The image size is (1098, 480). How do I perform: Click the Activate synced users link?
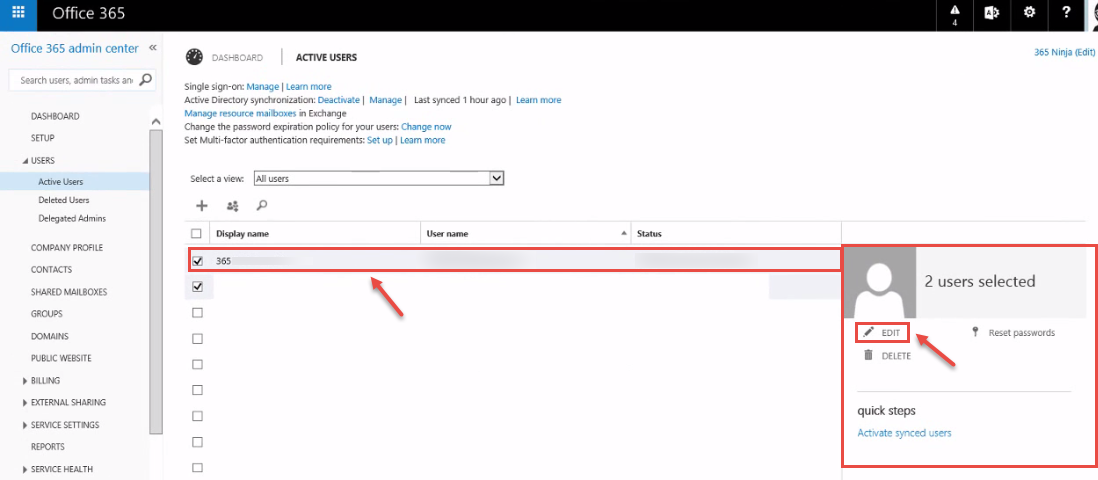[x=904, y=432]
